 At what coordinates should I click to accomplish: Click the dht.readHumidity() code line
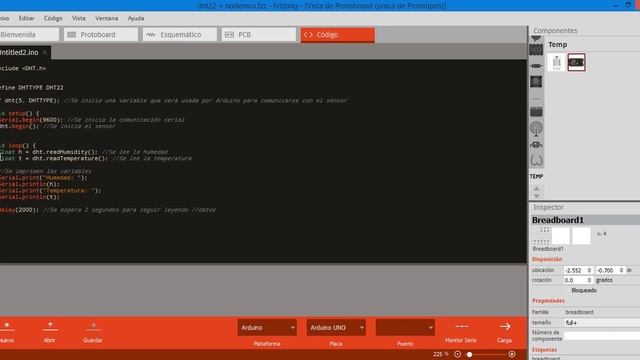coord(84,152)
